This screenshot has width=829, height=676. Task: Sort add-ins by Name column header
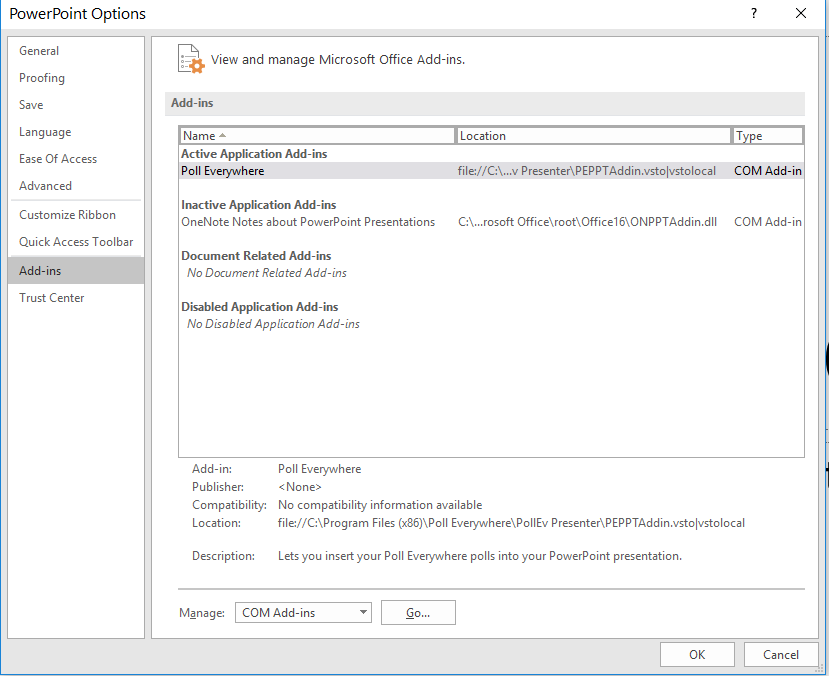[316, 136]
